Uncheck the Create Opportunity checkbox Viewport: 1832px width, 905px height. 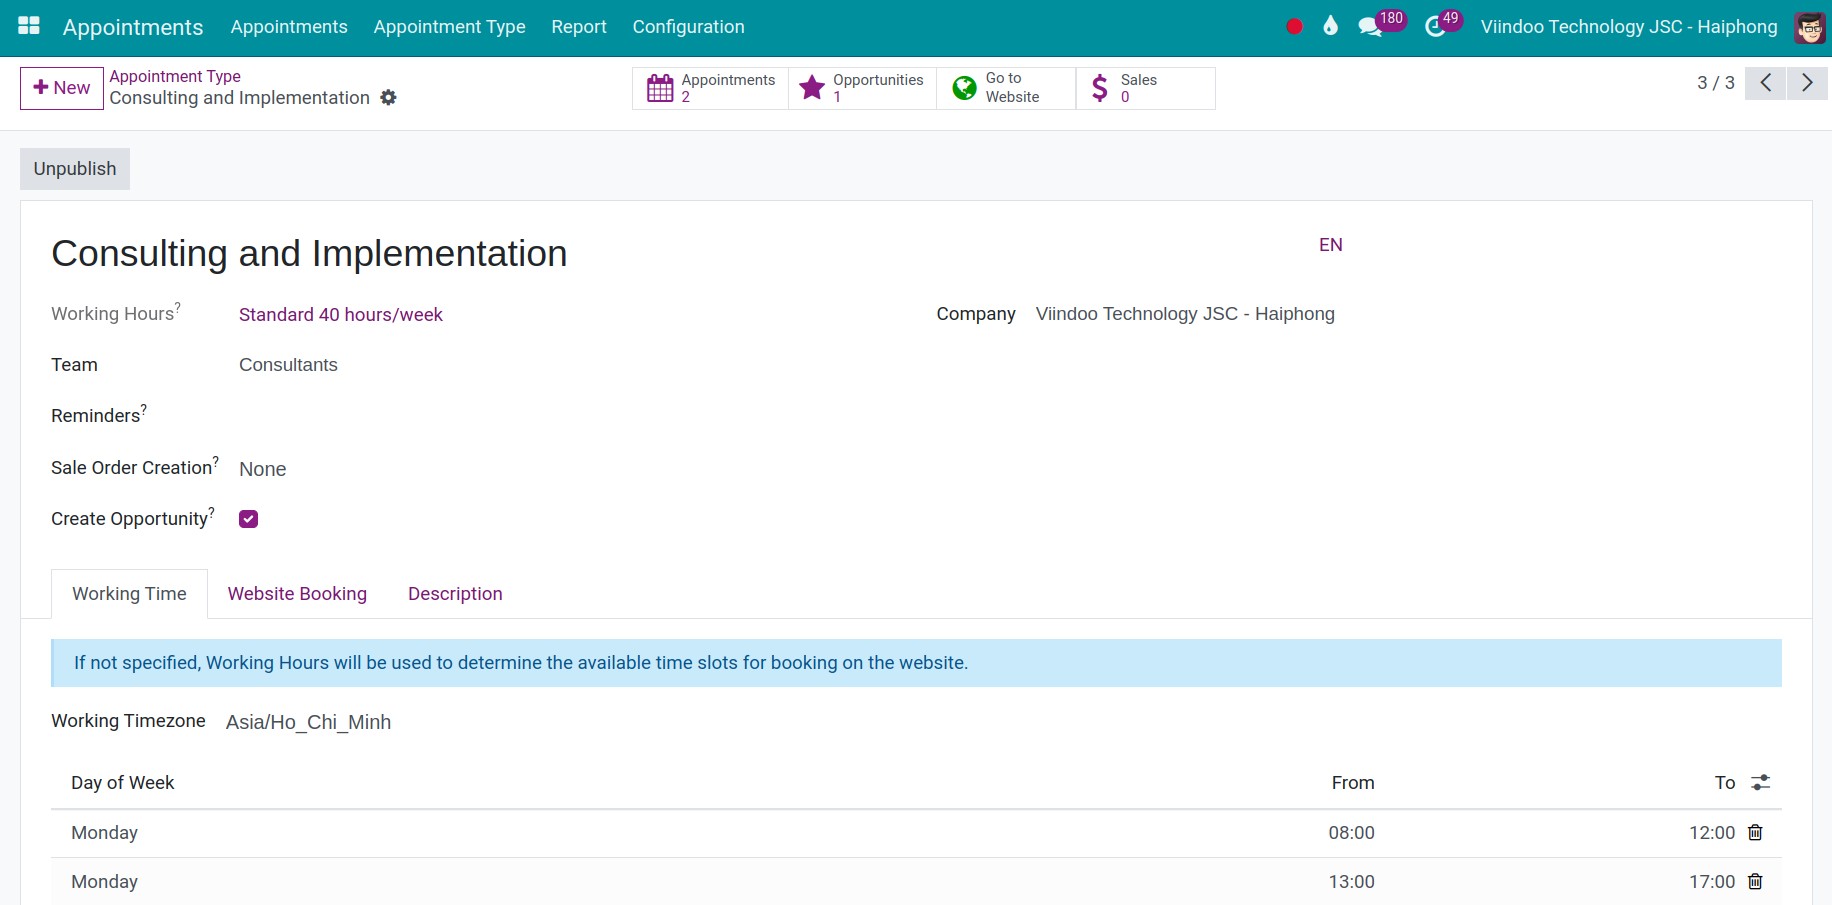tap(249, 519)
